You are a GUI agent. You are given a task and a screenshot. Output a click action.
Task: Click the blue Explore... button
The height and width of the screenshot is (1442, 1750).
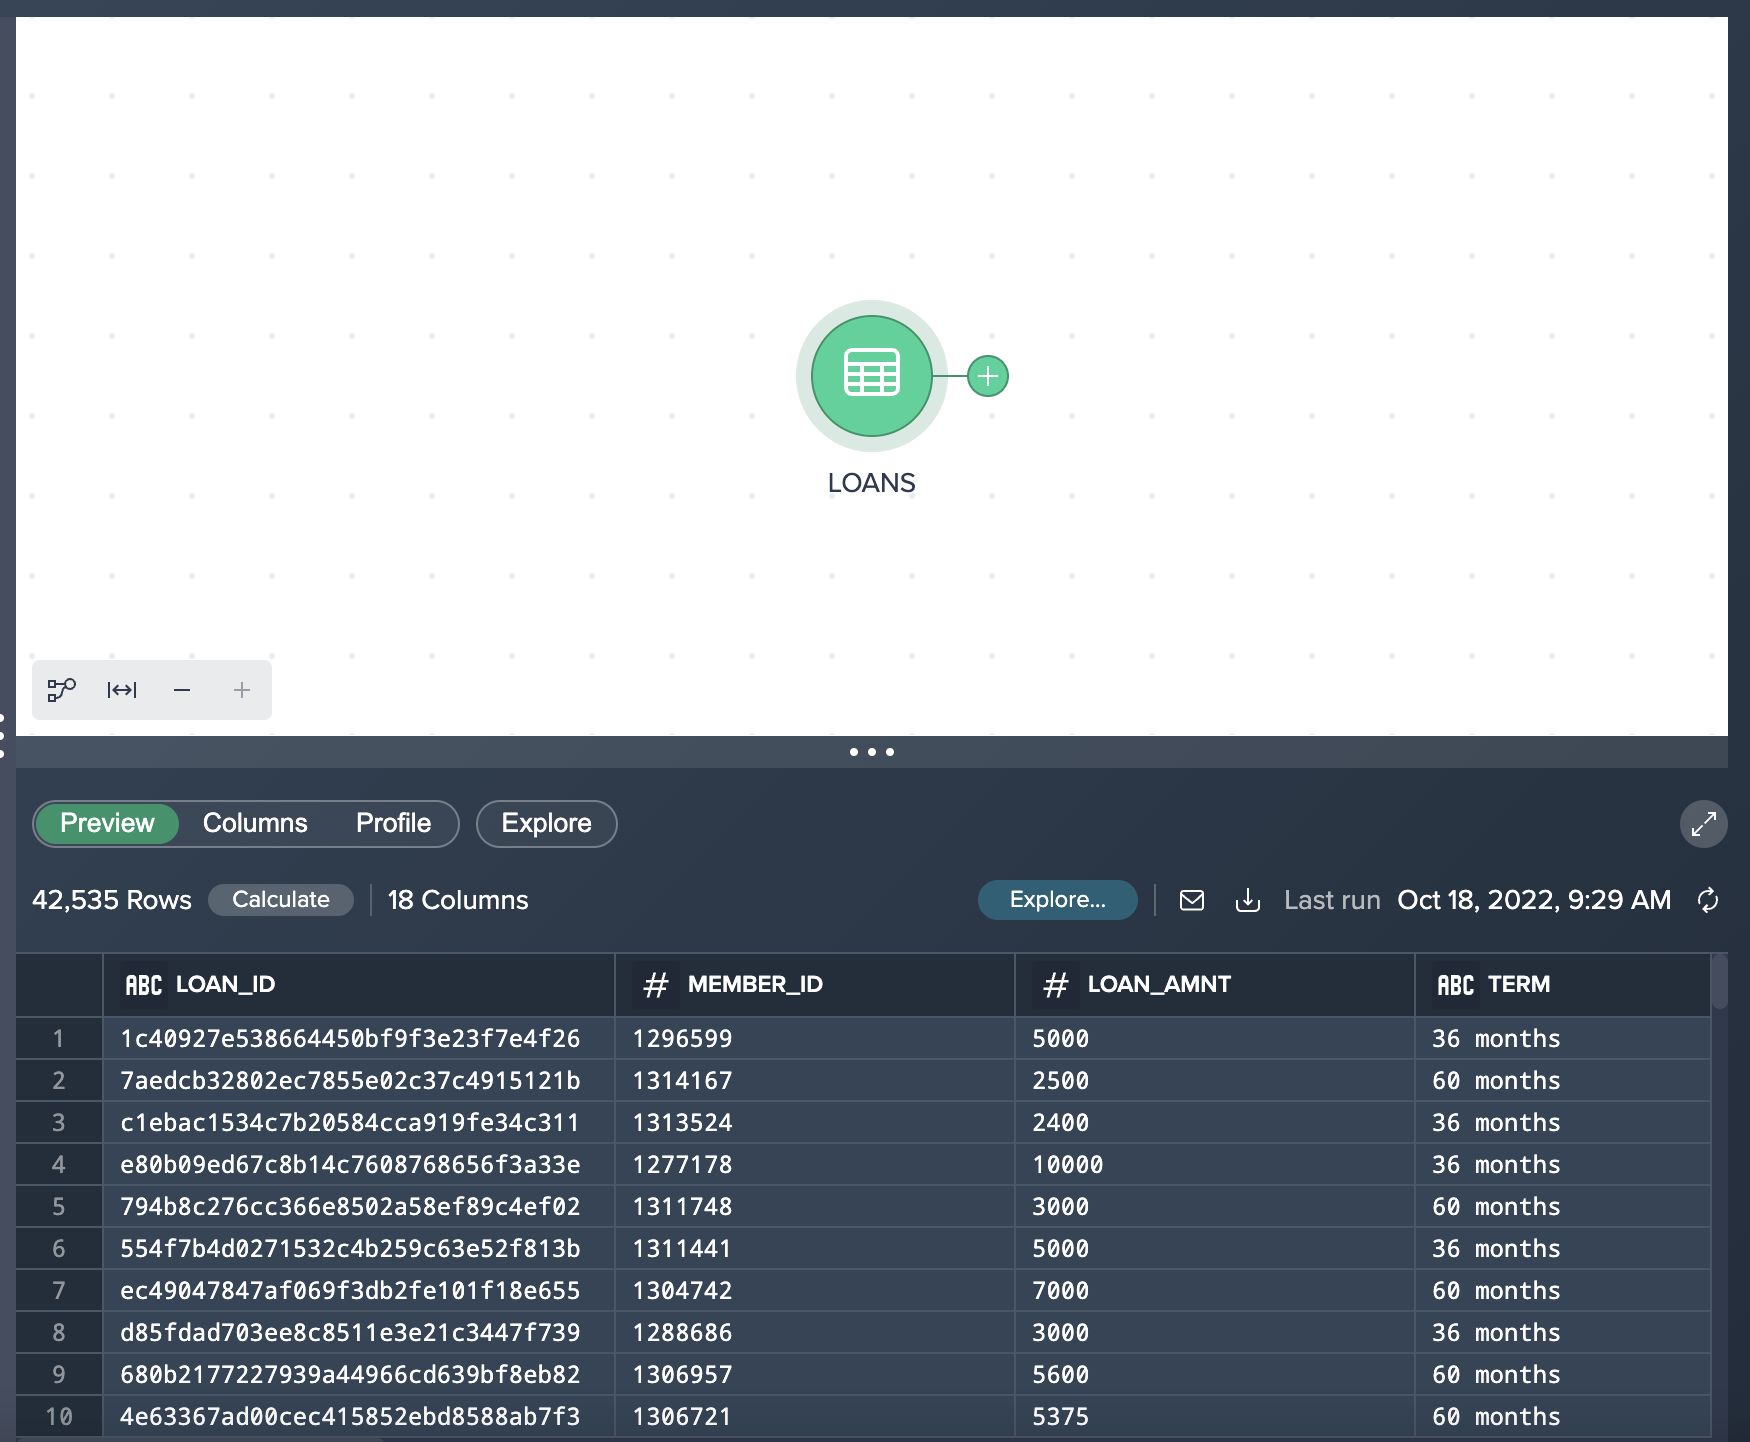[x=1057, y=900]
